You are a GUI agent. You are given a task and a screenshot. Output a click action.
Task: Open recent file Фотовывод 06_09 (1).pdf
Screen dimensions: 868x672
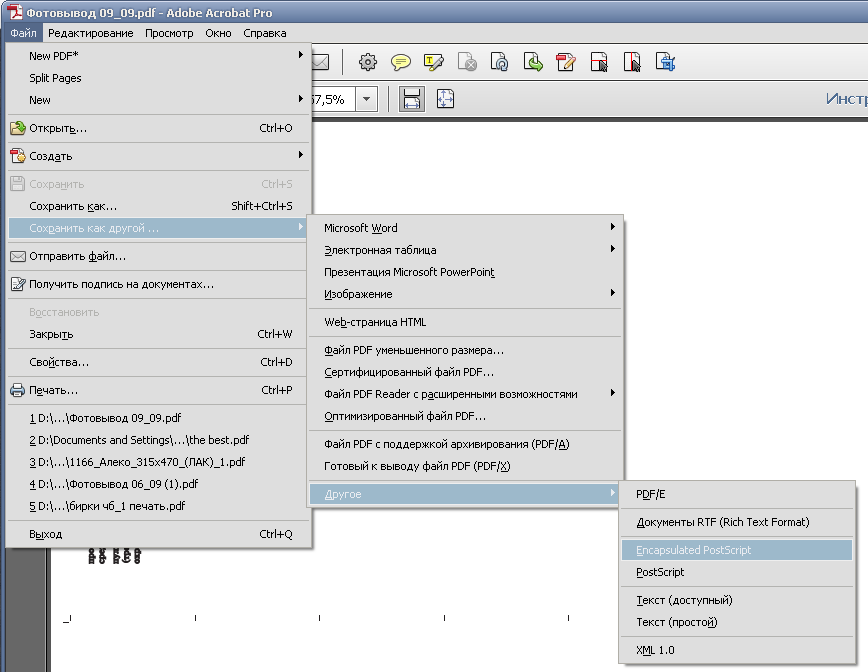point(158,484)
